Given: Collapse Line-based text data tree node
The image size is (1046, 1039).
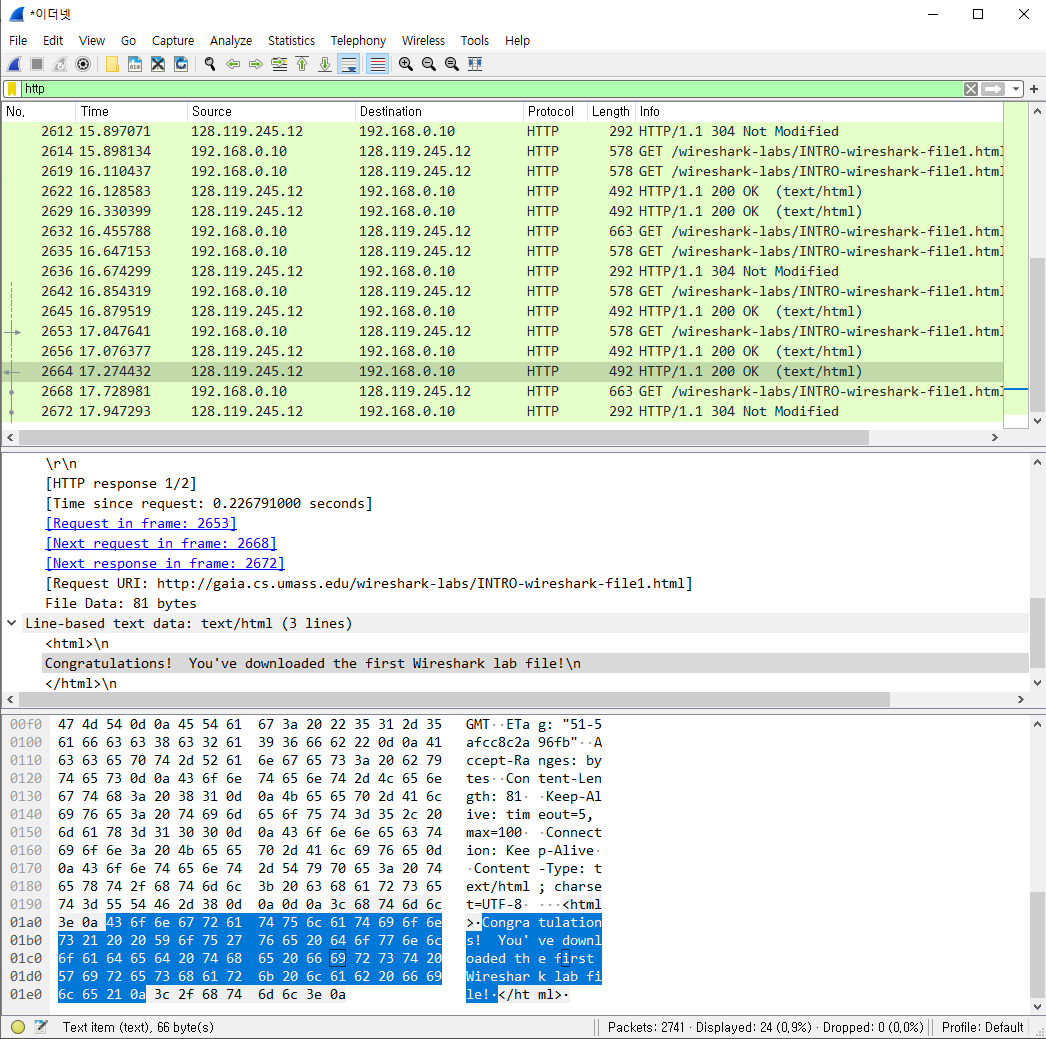Looking at the screenshot, I should click(x=11, y=623).
